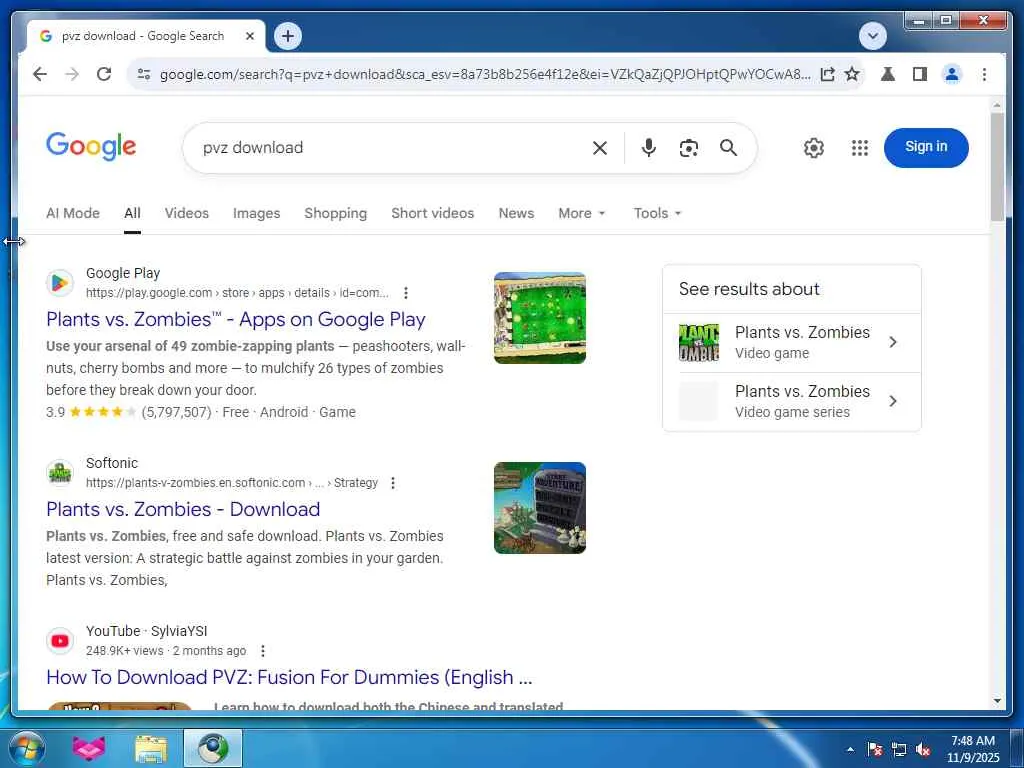Open more options for YouTube result
Viewport: 1024px width, 768px height.
click(263, 650)
